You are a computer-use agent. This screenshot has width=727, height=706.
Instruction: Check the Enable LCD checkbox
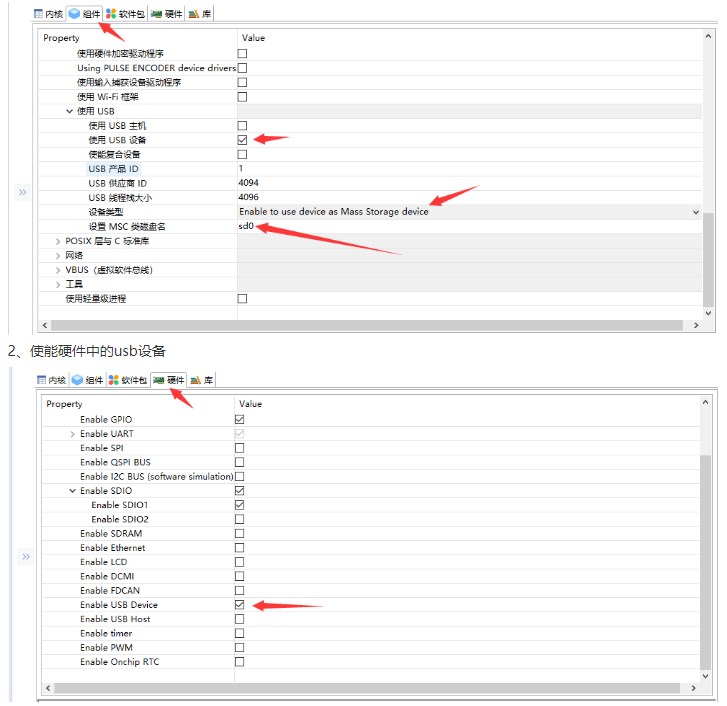[239, 562]
